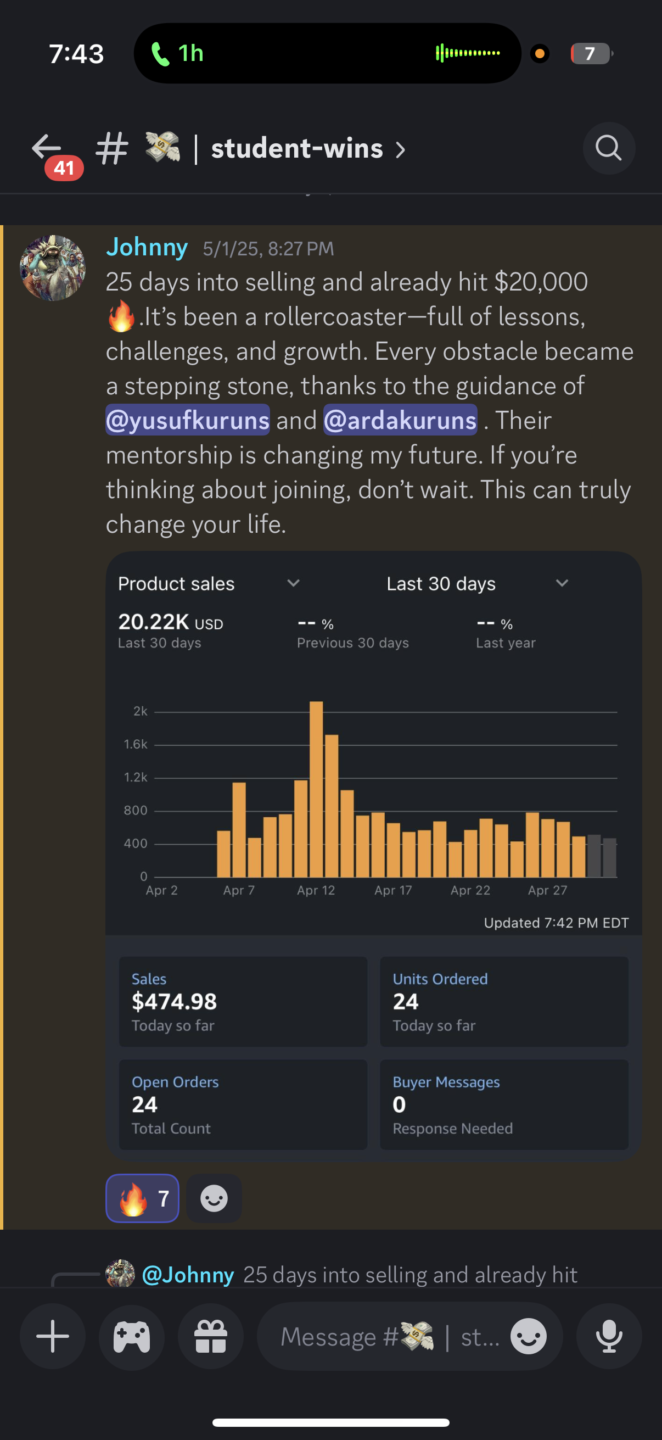The height and width of the screenshot is (1440, 662).
Task: Expand student-wins channel details chevron
Action: coord(400,150)
